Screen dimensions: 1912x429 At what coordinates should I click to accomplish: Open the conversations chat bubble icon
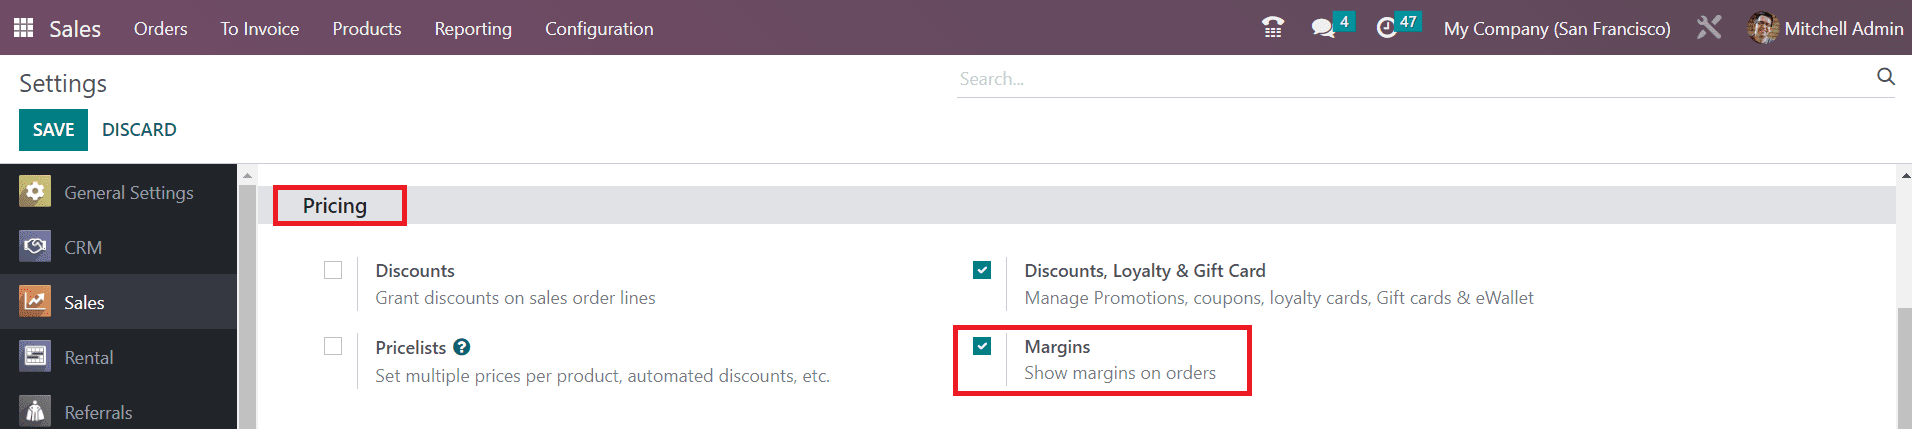tap(1323, 28)
